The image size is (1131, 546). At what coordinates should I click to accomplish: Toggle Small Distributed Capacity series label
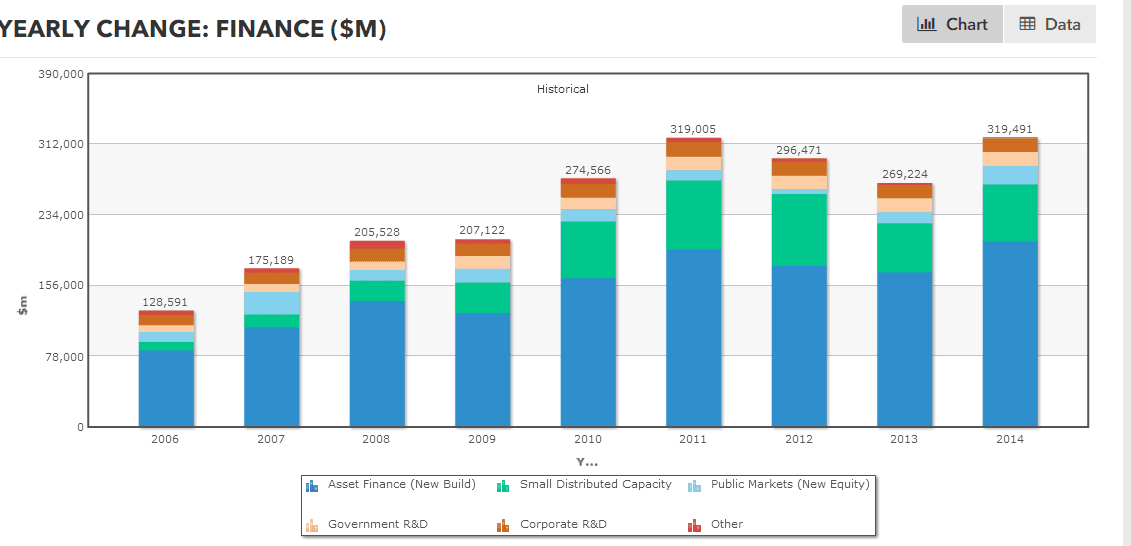coord(595,485)
